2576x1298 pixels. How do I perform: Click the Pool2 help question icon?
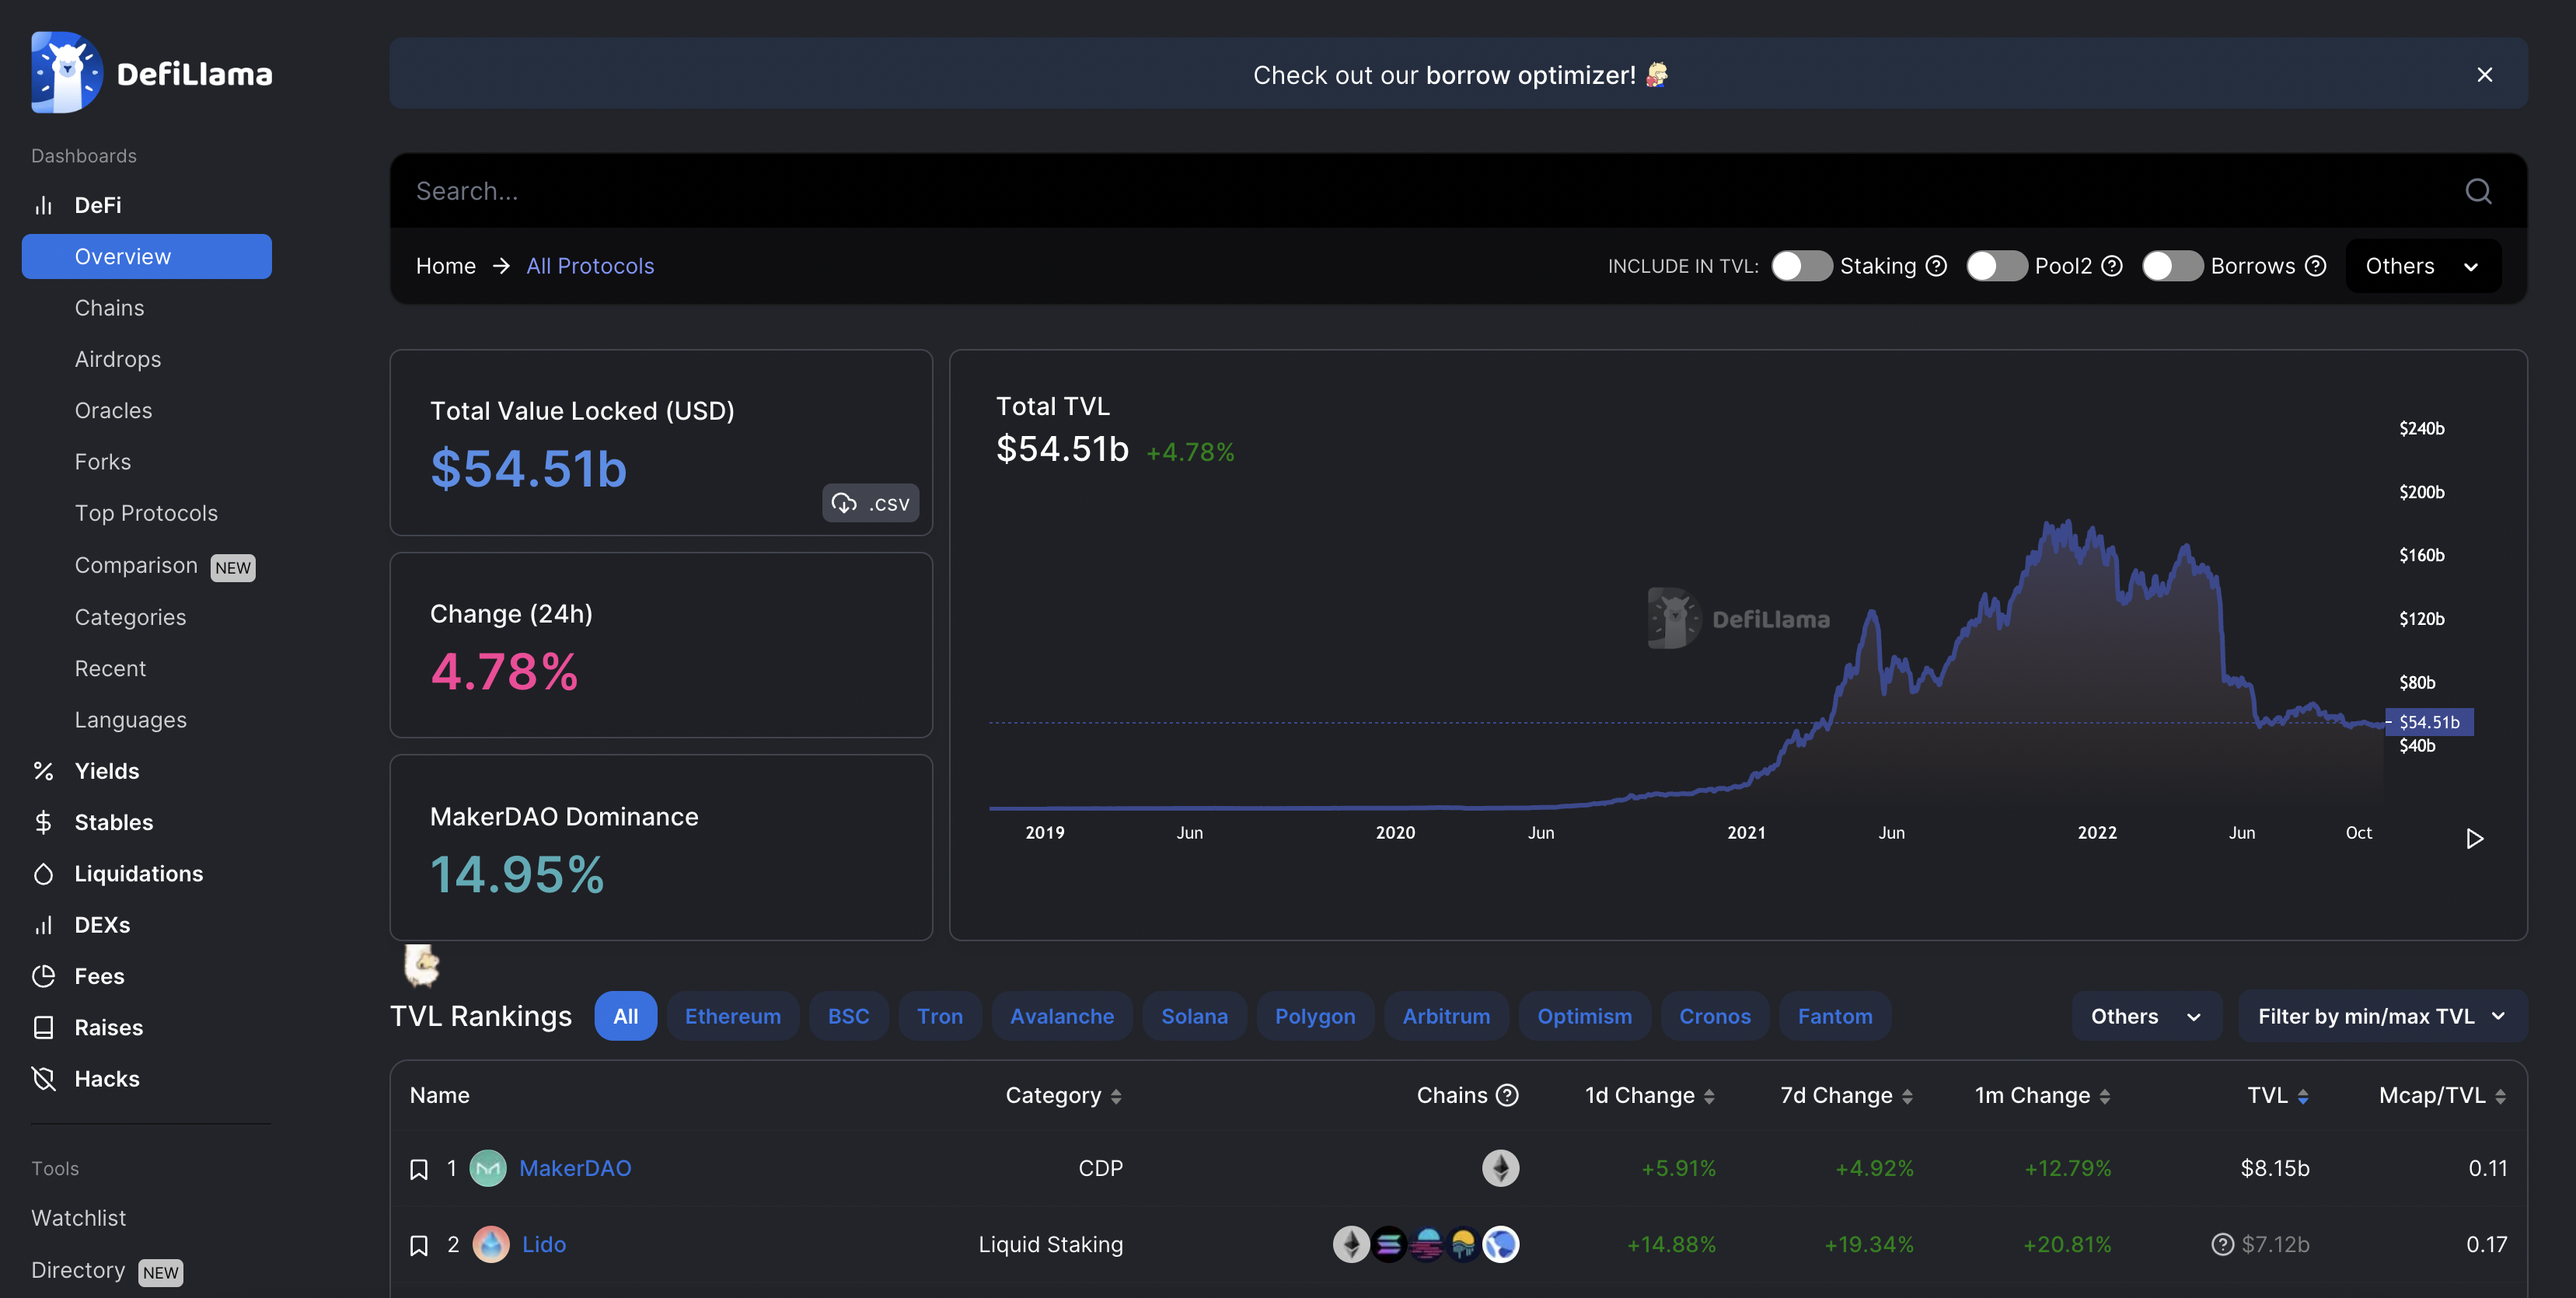2112,266
